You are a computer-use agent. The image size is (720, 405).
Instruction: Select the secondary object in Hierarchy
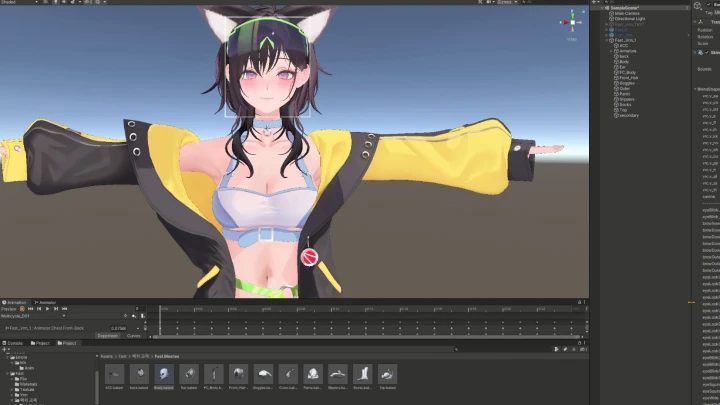coord(629,116)
